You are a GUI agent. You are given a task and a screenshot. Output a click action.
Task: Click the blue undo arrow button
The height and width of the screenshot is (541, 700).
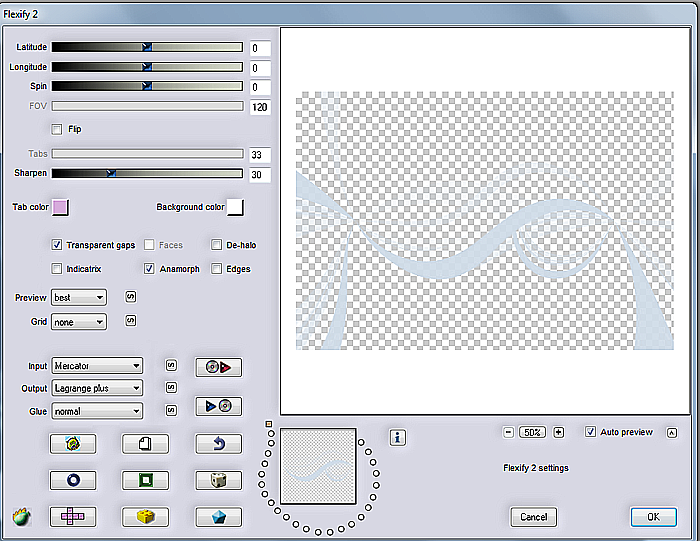point(218,444)
